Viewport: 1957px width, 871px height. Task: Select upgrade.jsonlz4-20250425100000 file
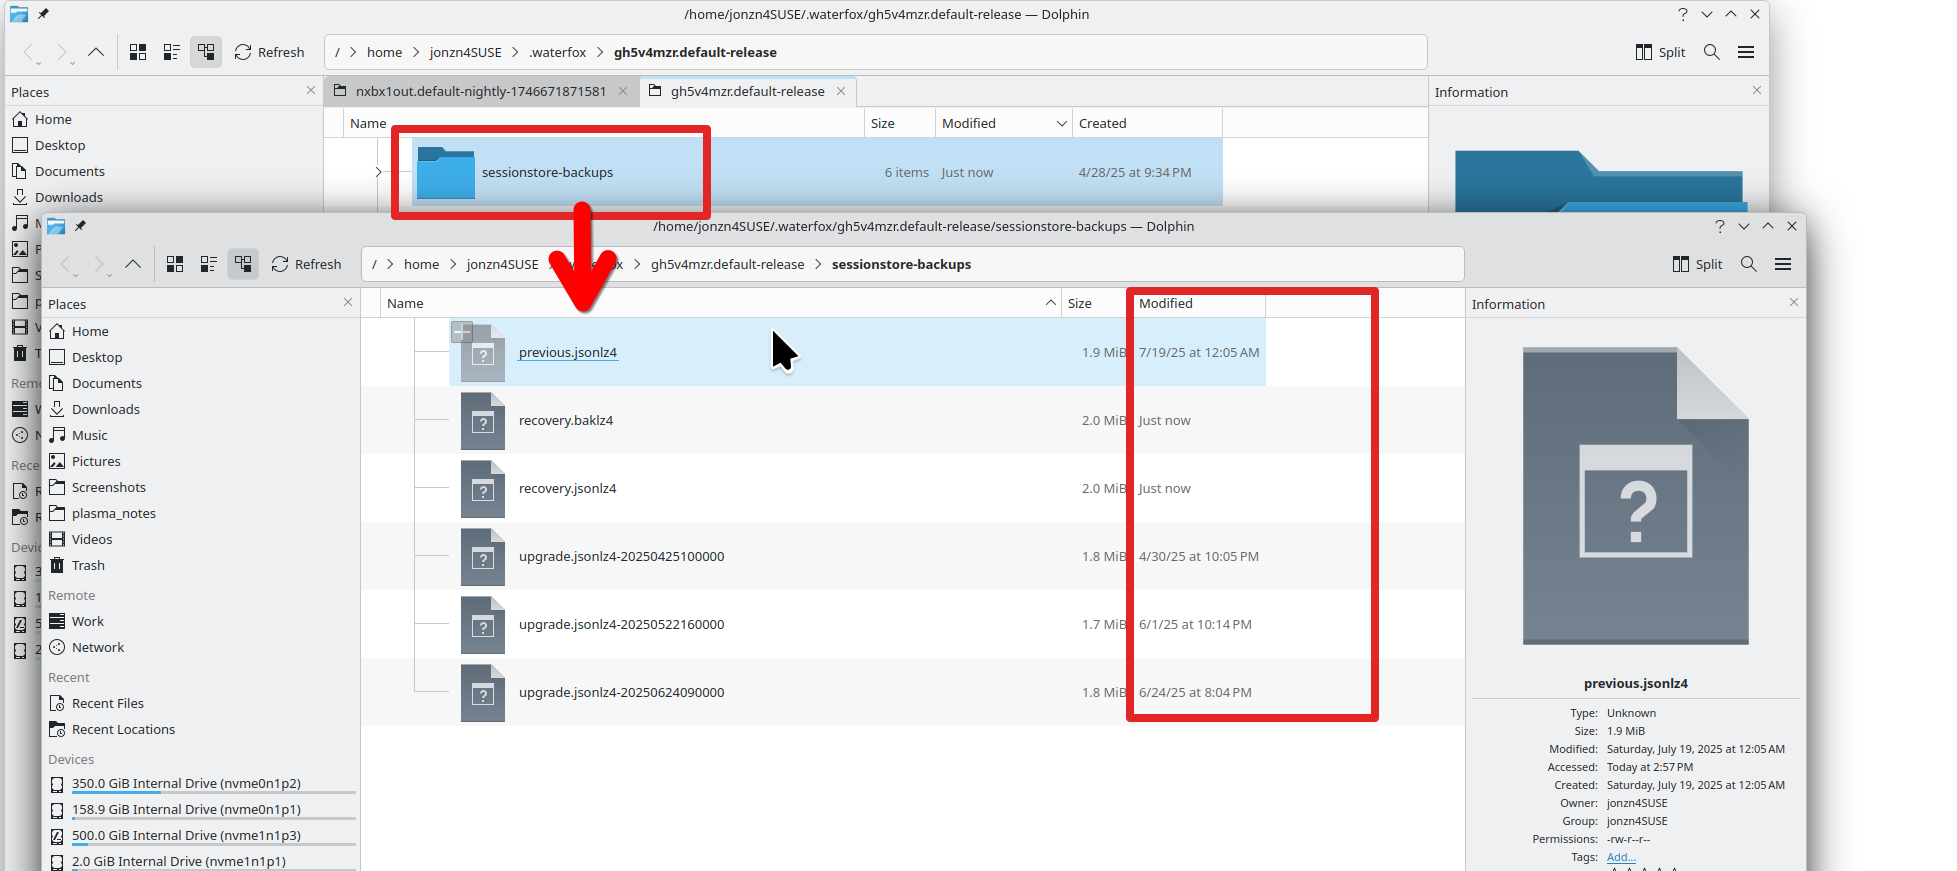click(x=622, y=556)
